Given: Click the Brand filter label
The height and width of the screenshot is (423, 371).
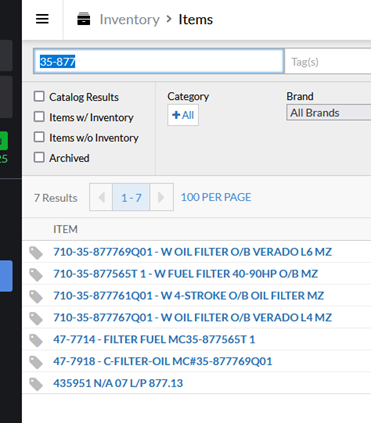Looking at the screenshot, I should tap(300, 96).
